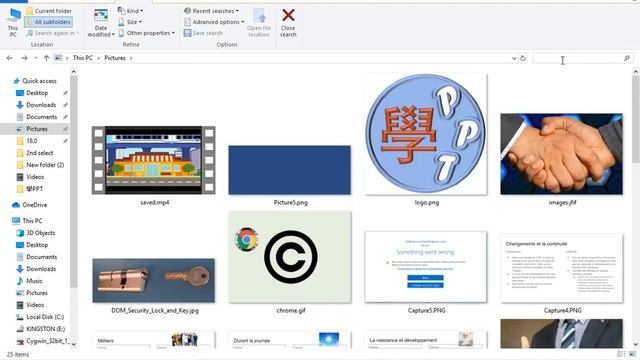Open Kind filter dropdown
This screenshot has height=360, width=640.
point(131,11)
